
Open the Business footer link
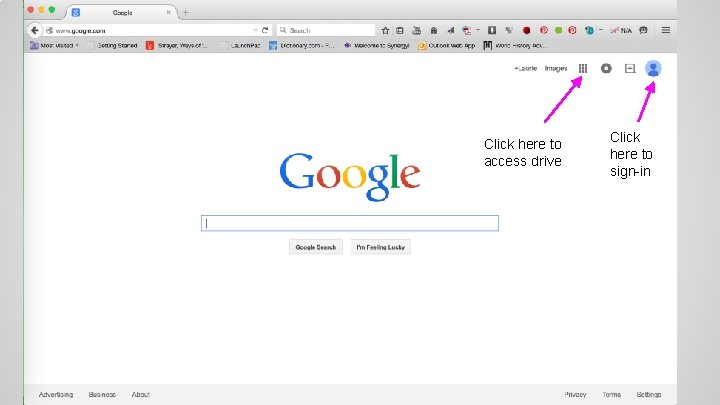102,394
